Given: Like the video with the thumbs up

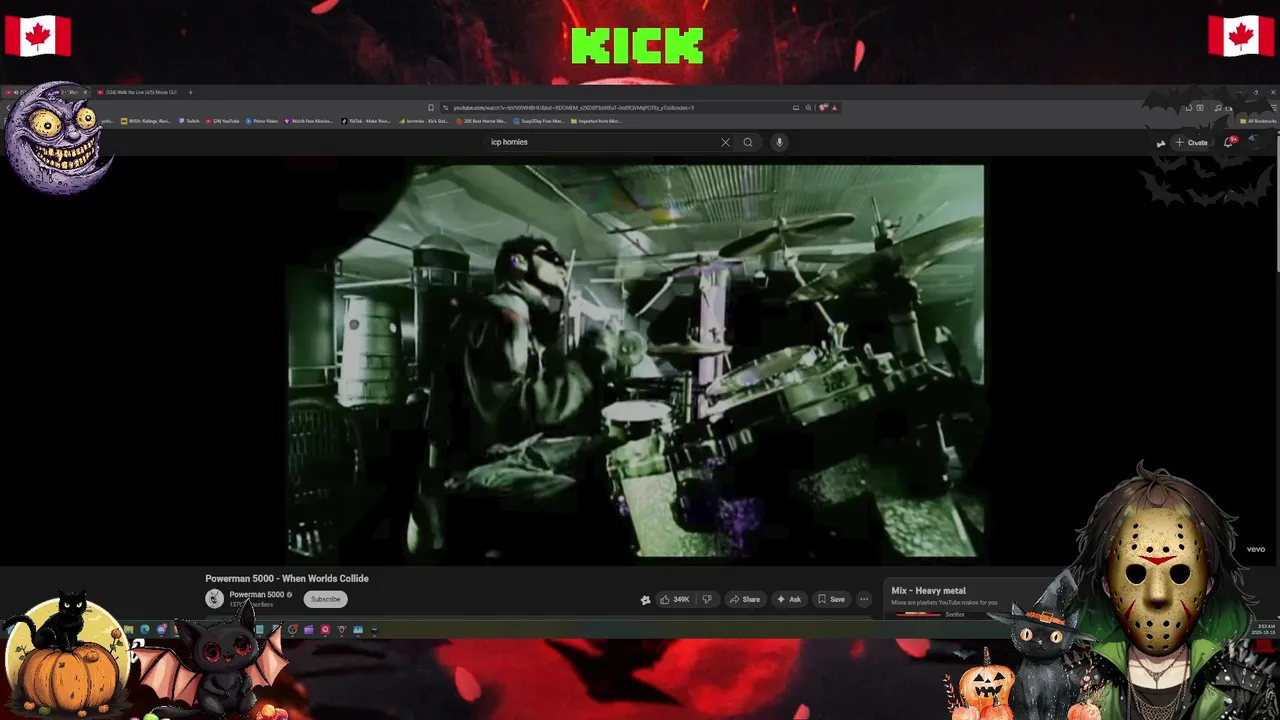Looking at the screenshot, I should pyautogui.click(x=675, y=599).
